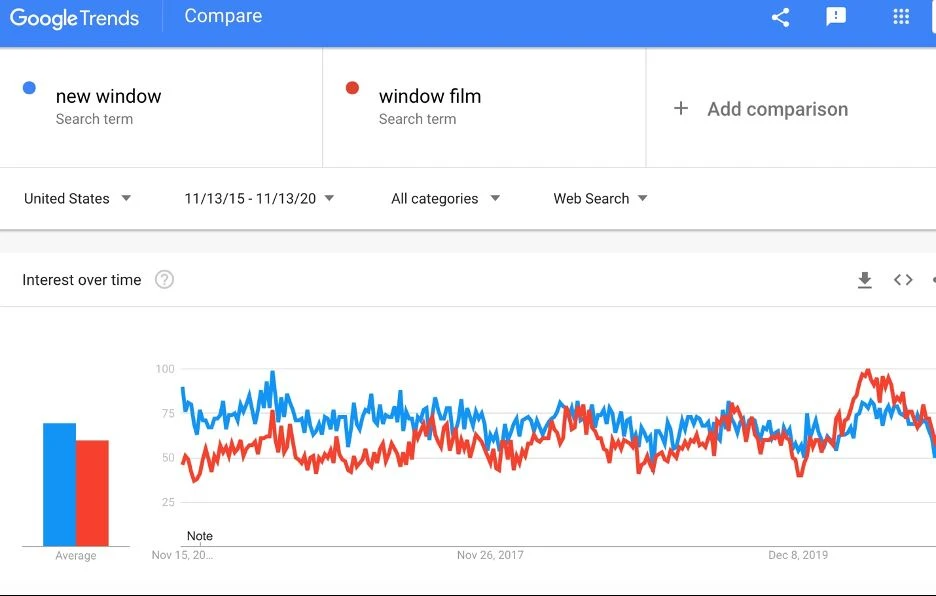Open the Web Search type dropdown
The image size is (936, 596).
coord(600,198)
